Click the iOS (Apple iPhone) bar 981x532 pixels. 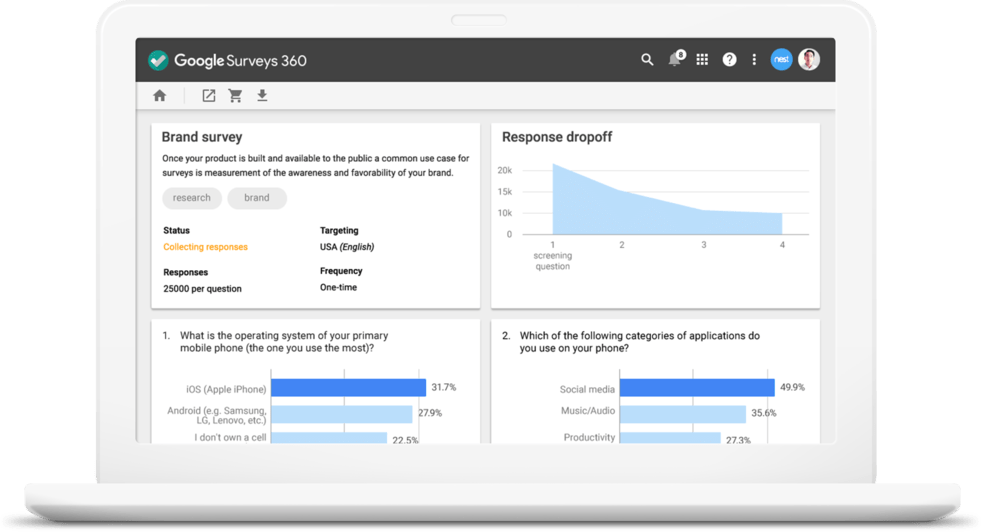click(348, 388)
